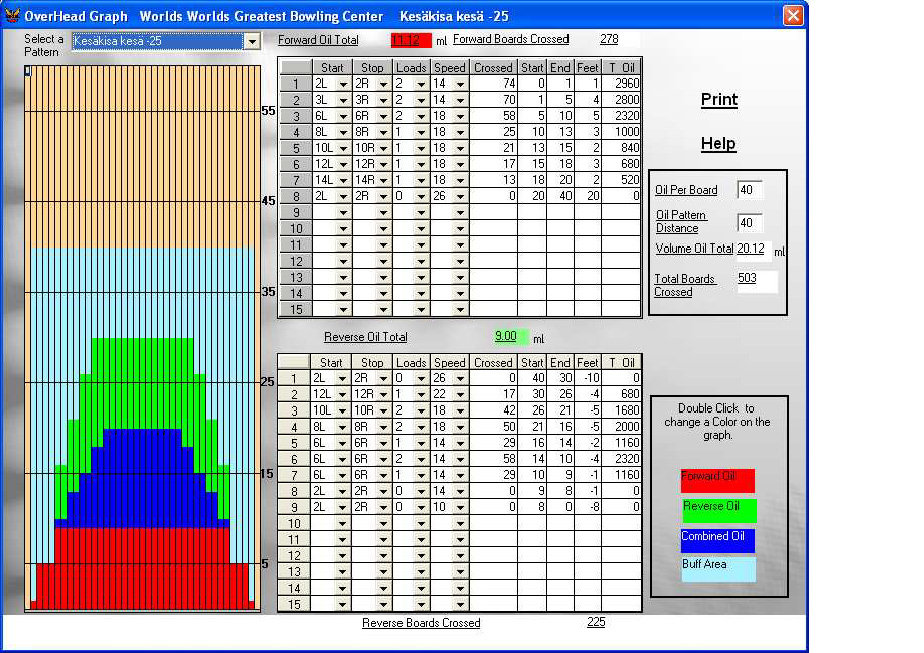Click the light blue Buff Area swatch
The width and height of the screenshot is (924, 653).
(x=717, y=569)
